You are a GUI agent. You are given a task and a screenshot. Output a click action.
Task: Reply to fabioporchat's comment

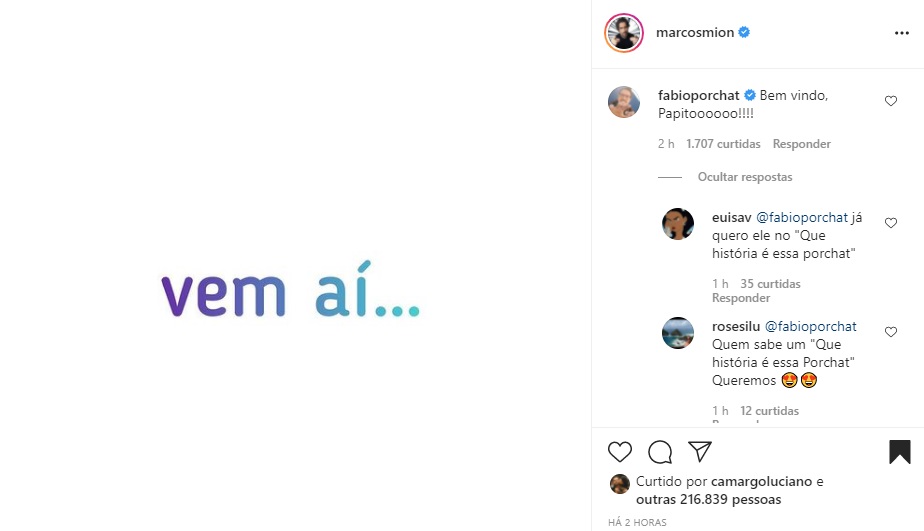pyautogui.click(x=801, y=144)
